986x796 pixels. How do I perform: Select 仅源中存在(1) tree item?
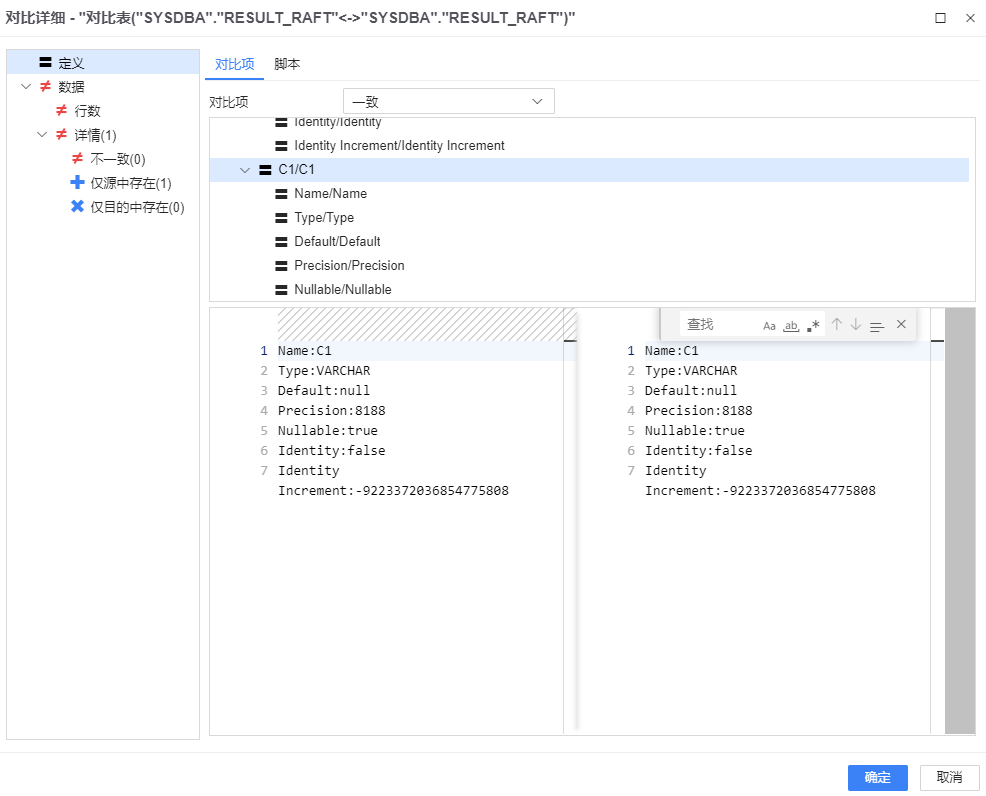point(131,183)
